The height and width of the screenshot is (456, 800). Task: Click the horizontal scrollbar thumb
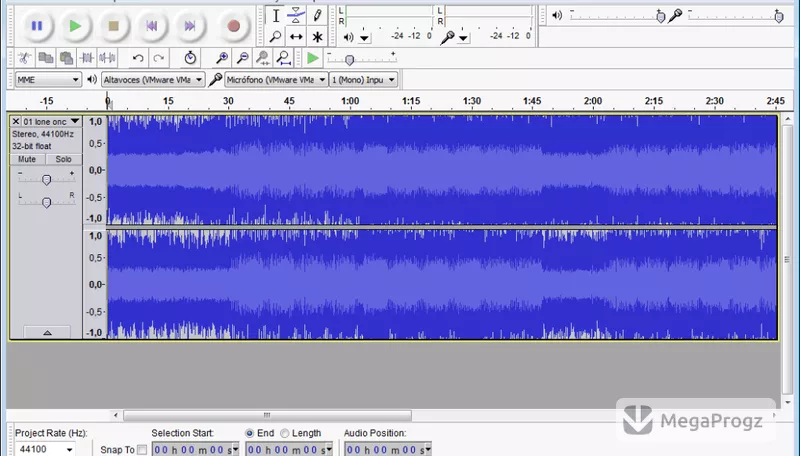267,415
